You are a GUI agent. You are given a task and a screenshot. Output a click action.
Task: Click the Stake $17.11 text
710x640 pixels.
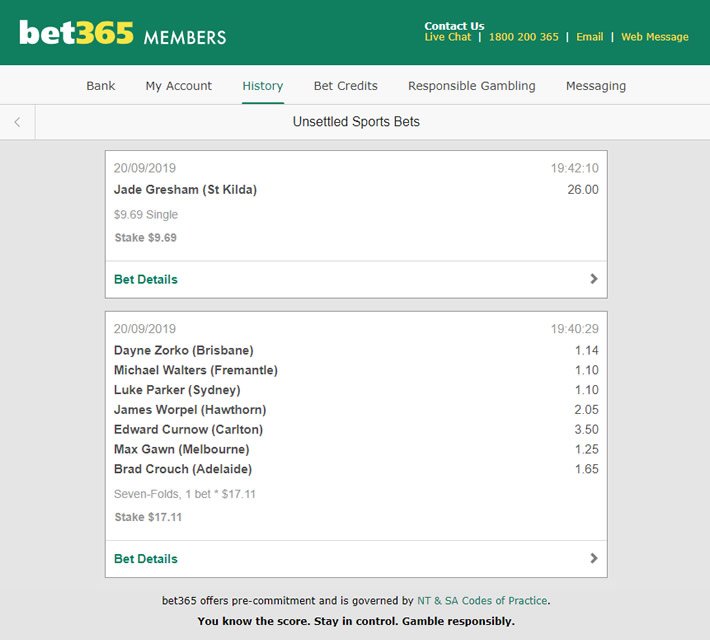pyautogui.click(x=148, y=517)
